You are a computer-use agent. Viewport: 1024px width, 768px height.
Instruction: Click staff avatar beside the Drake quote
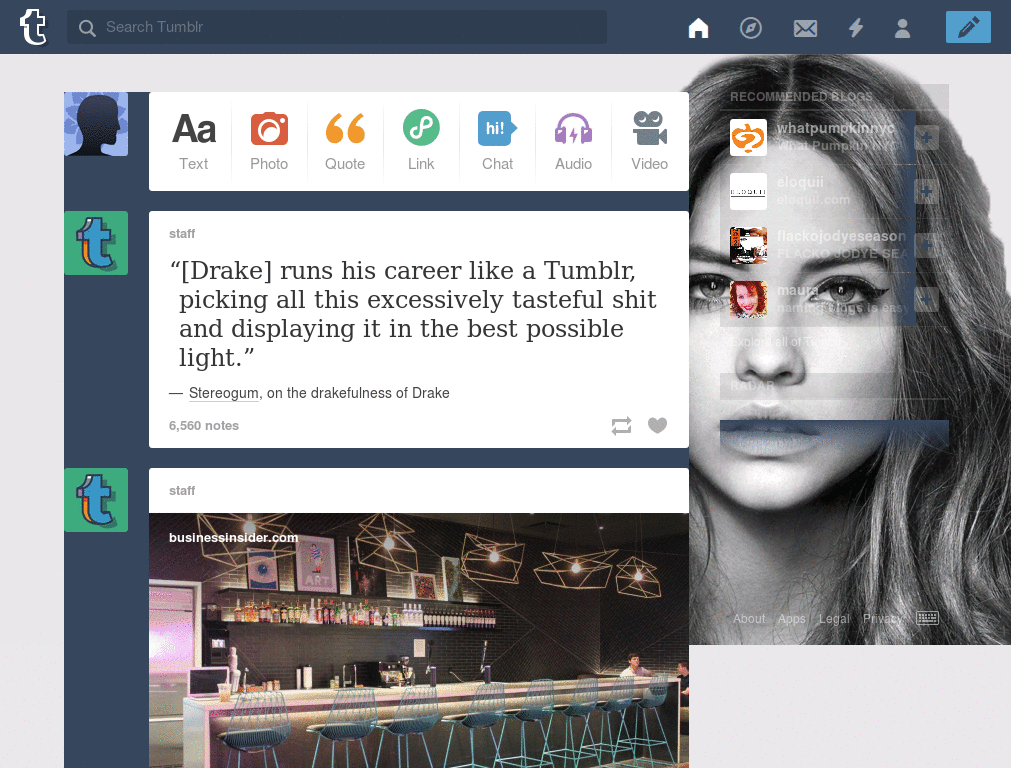(x=96, y=243)
